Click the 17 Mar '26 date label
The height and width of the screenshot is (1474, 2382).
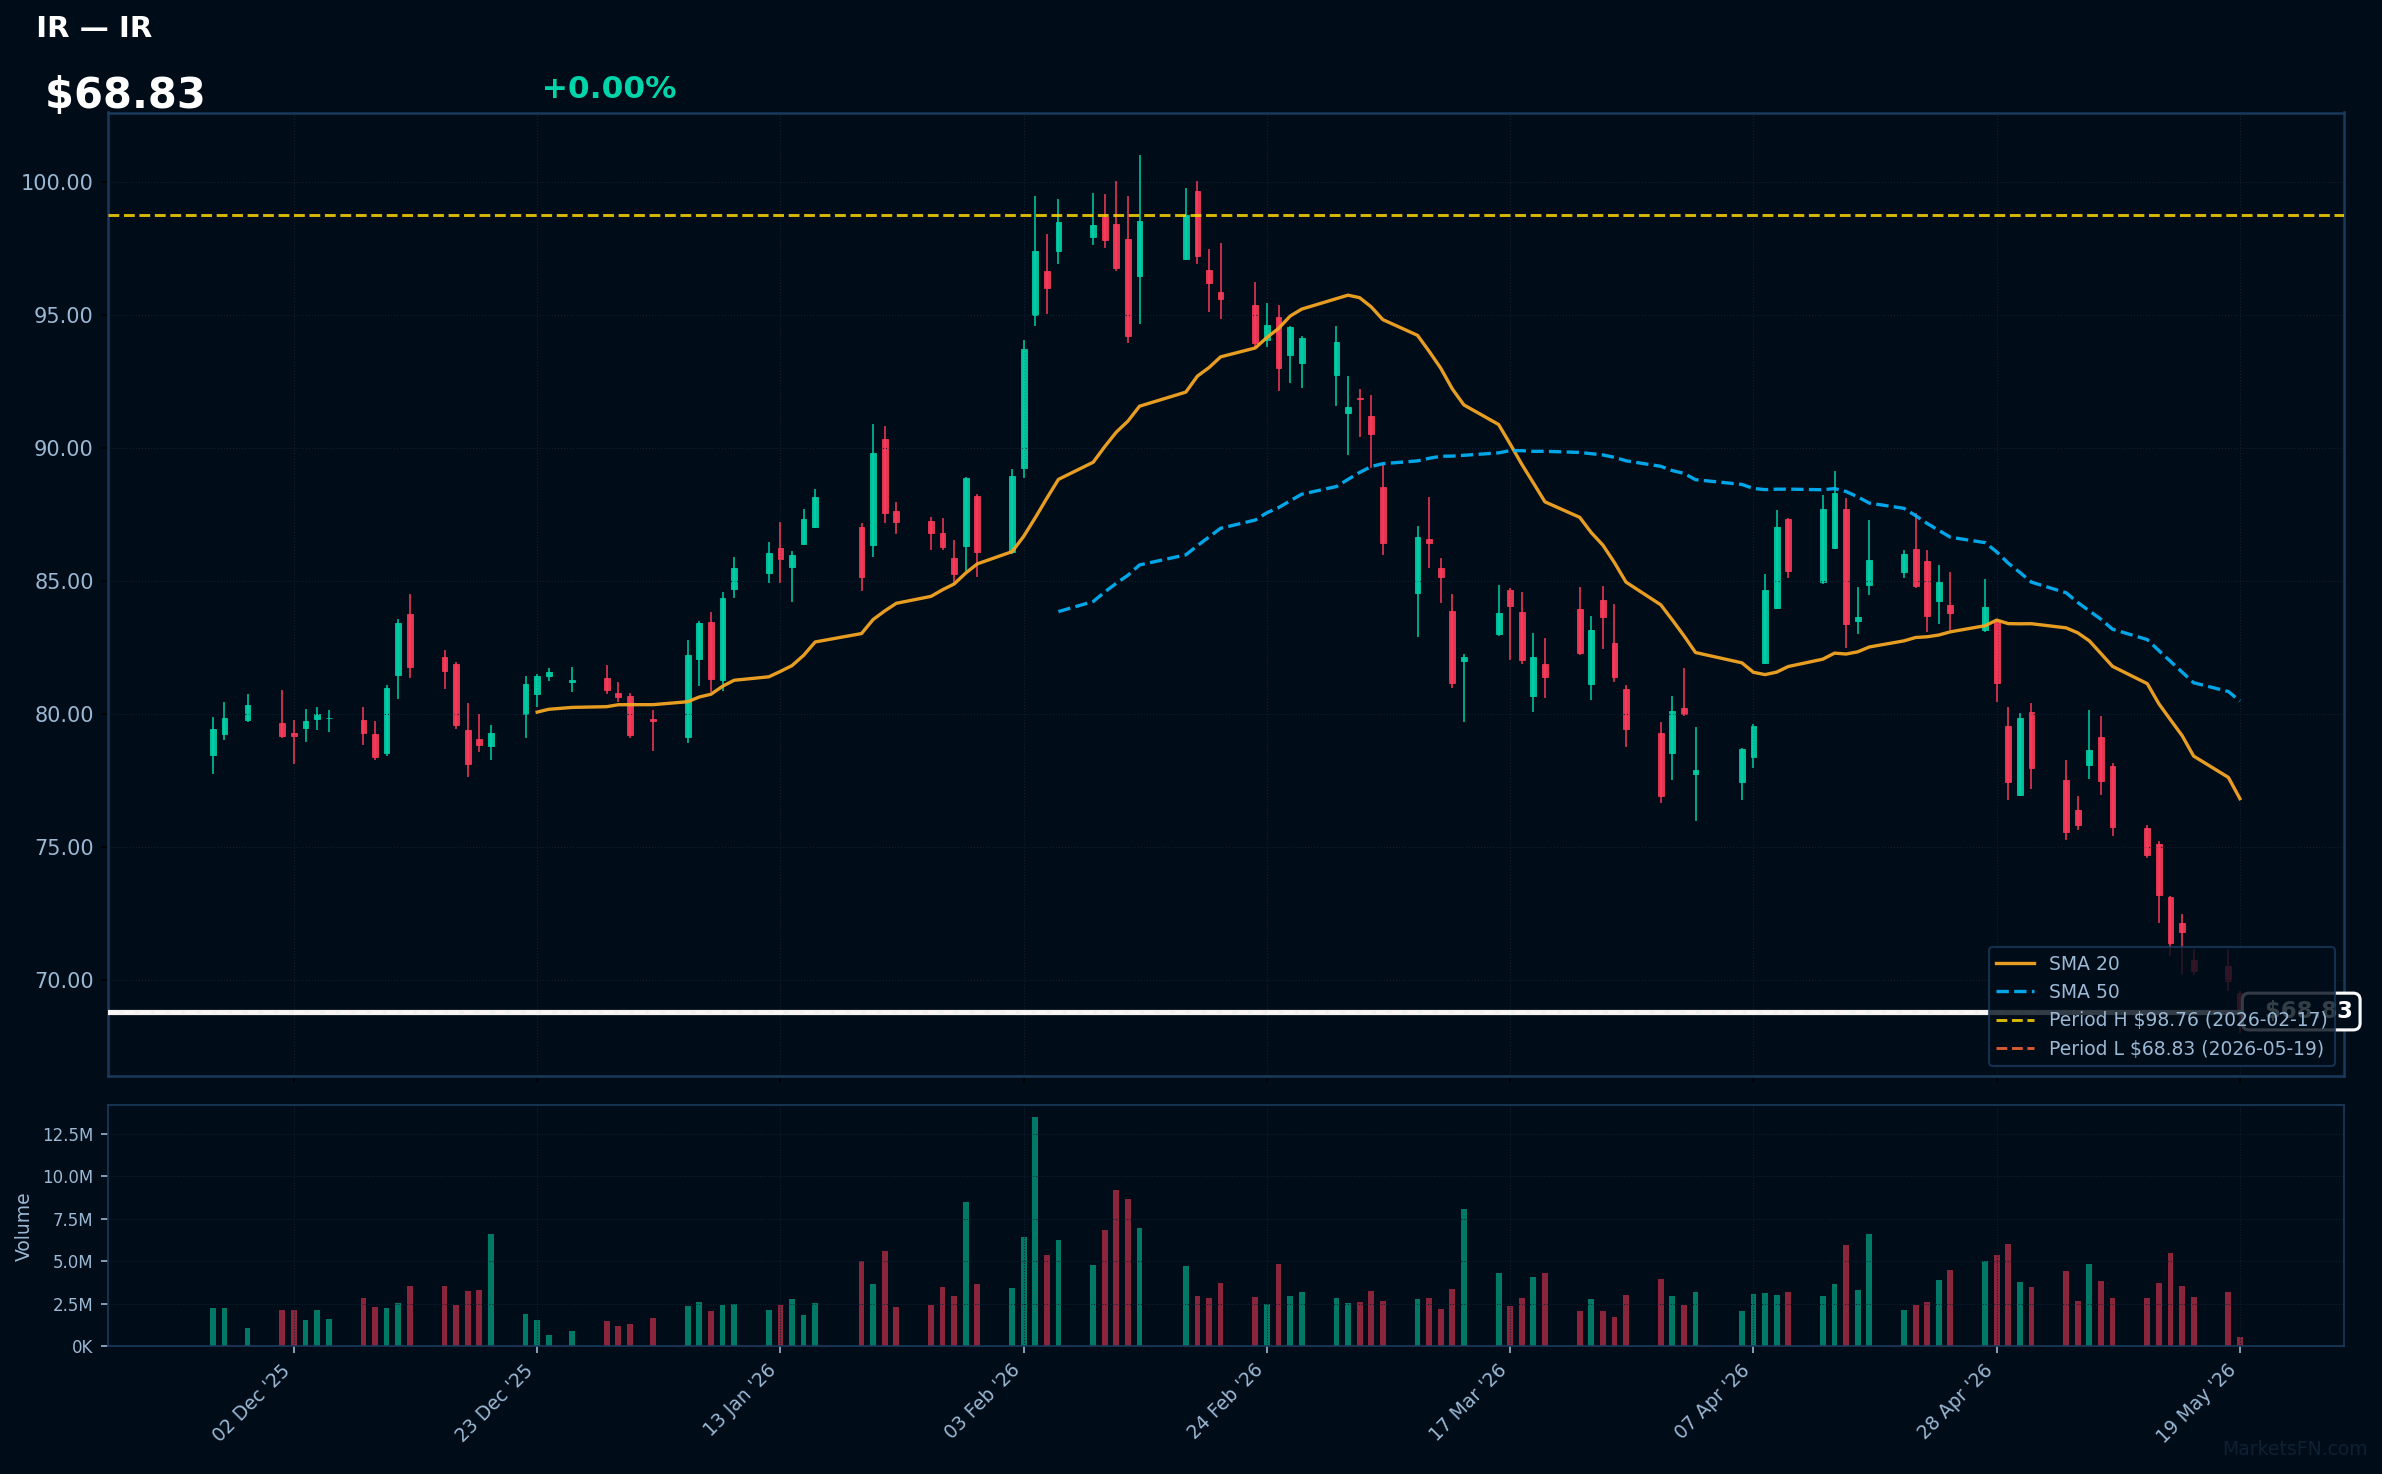tap(1467, 1401)
